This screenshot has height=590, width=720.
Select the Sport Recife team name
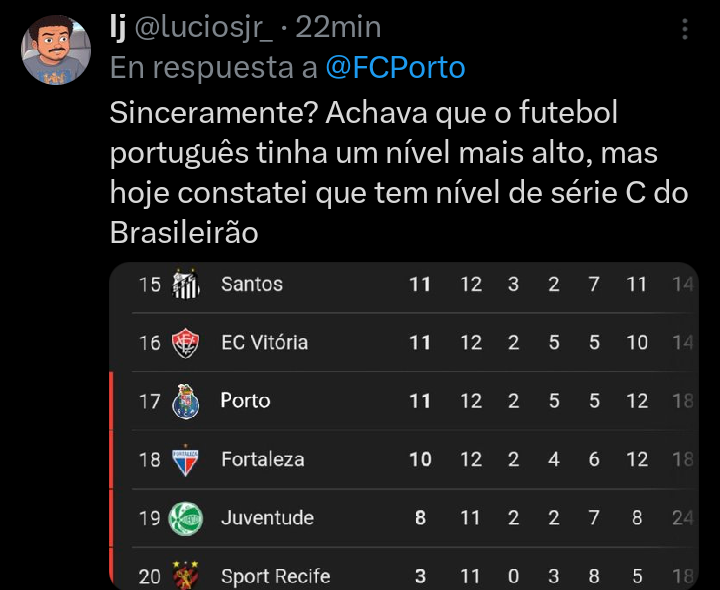(x=276, y=576)
